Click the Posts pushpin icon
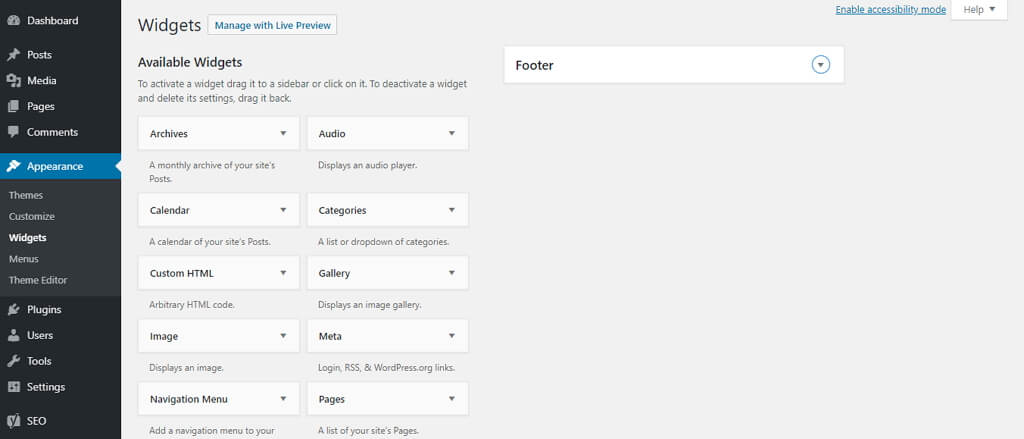 [x=13, y=55]
